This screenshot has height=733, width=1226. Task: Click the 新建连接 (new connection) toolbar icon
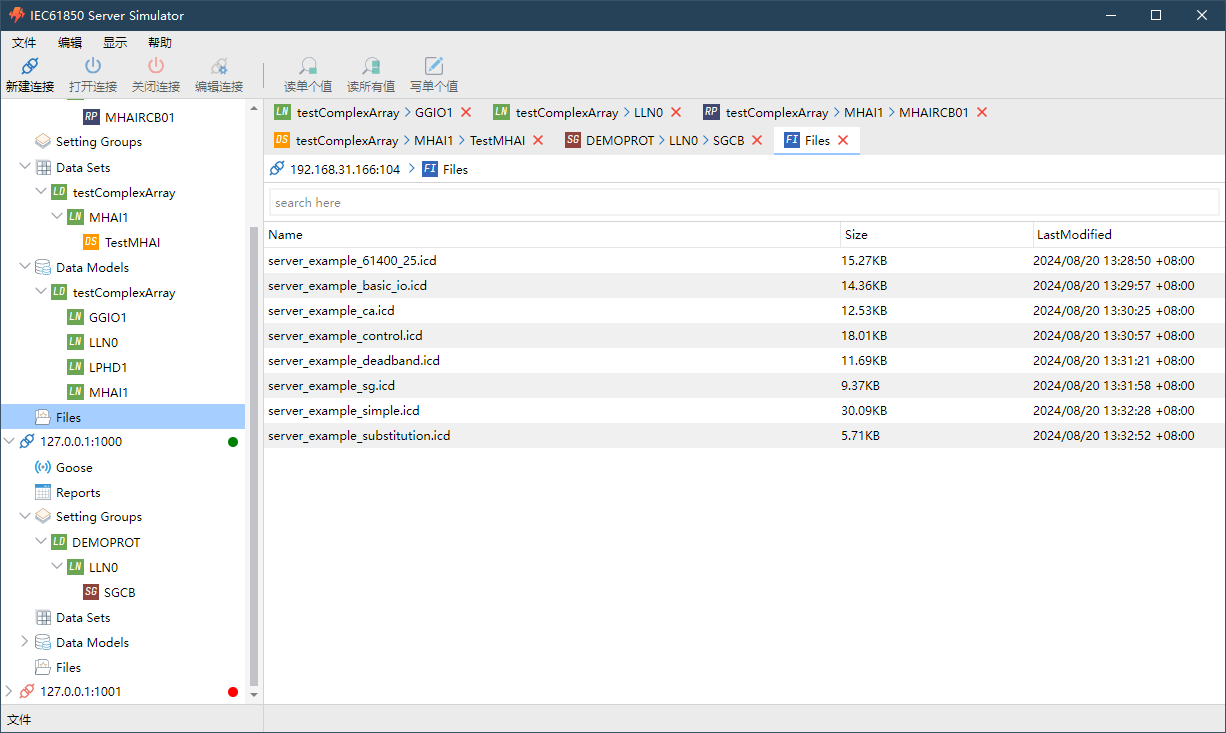coord(29,66)
